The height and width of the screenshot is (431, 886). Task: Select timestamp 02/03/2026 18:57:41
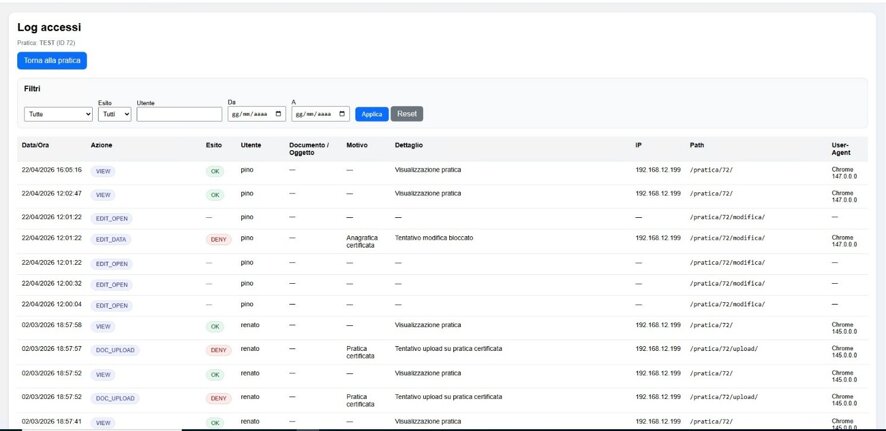click(51, 421)
